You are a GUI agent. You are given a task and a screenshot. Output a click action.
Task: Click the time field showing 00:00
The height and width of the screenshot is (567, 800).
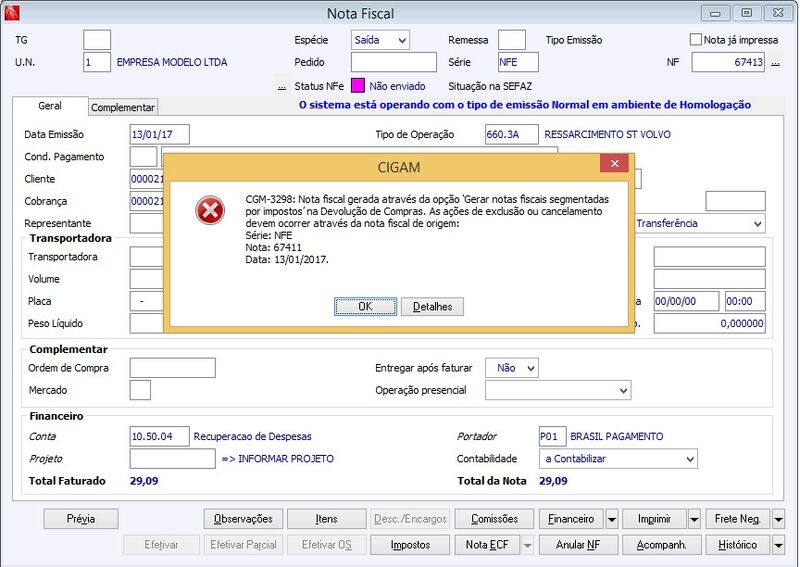click(745, 302)
